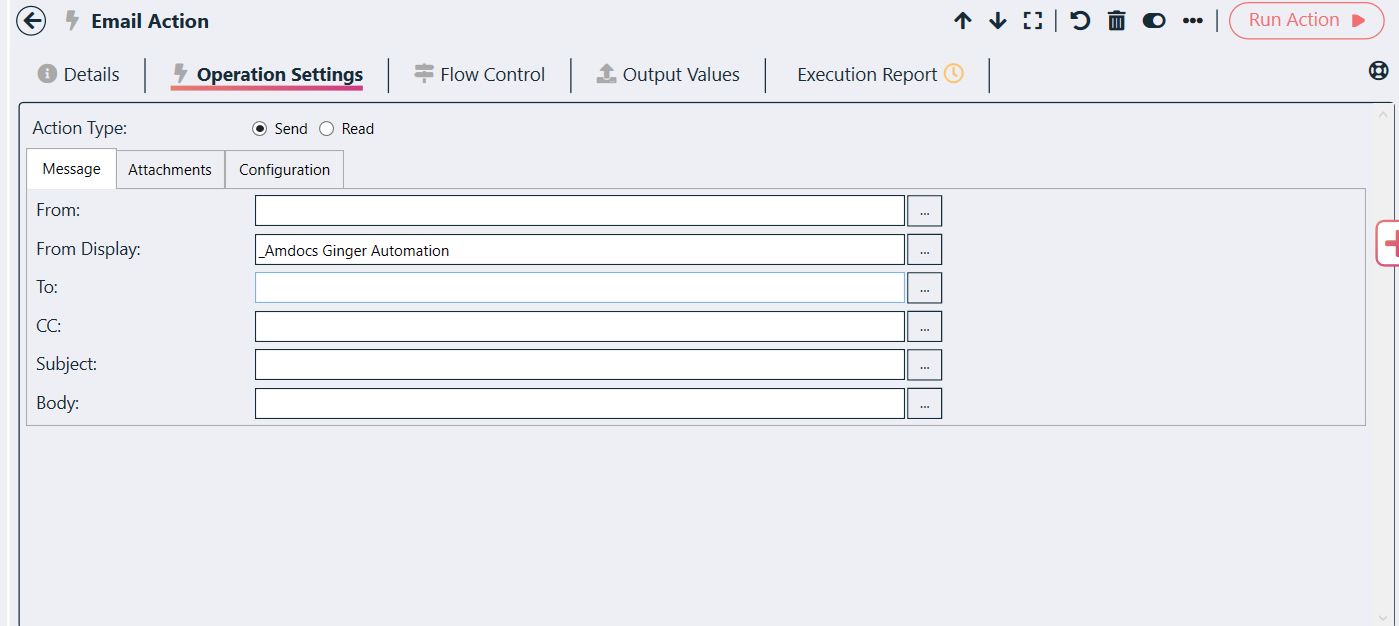Viewport: 1399px width, 626px height.
Task: Select the Send radio button
Action: click(x=260, y=129)
